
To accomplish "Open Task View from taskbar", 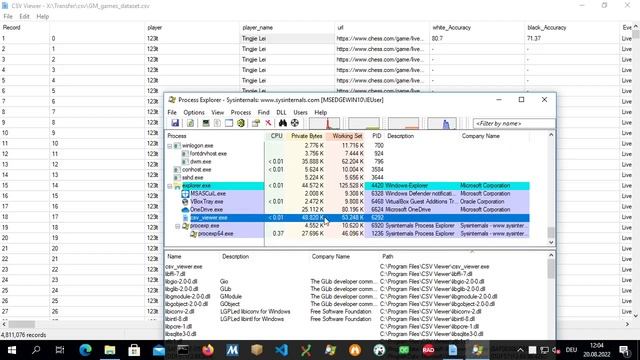I will [60, 350].
